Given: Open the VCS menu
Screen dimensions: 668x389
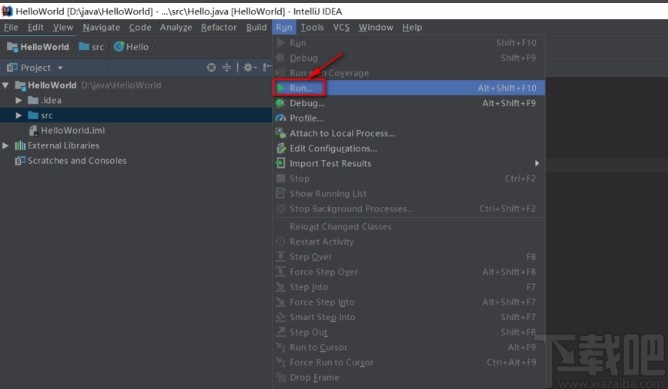Looking at the screenshot, I should coord(341,27).
